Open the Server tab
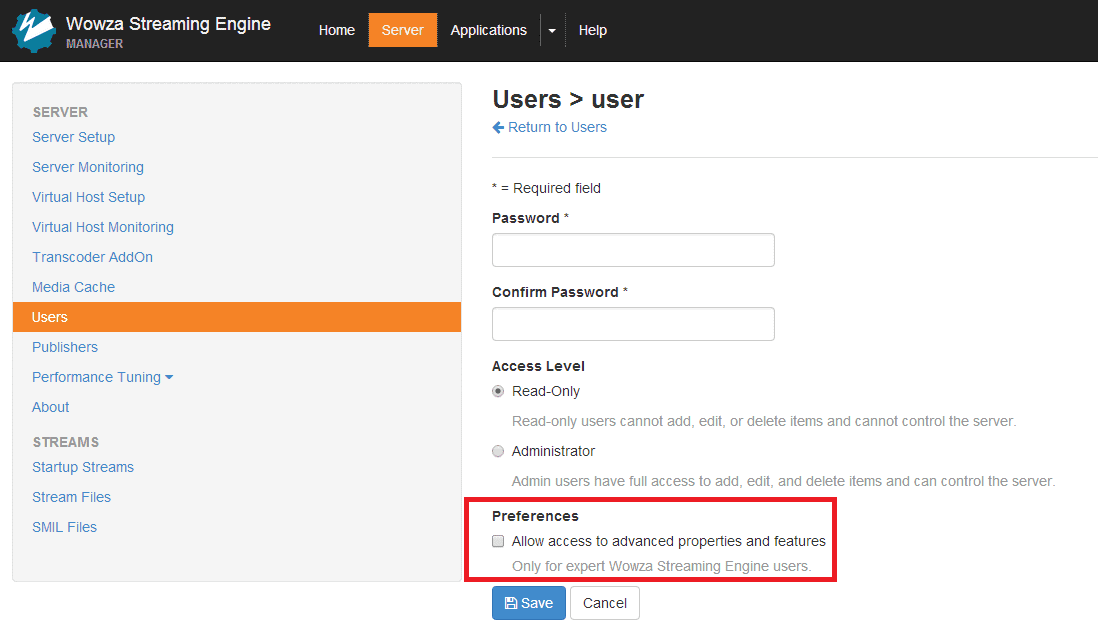This screenshot has height=636, width=1098. 403,31
